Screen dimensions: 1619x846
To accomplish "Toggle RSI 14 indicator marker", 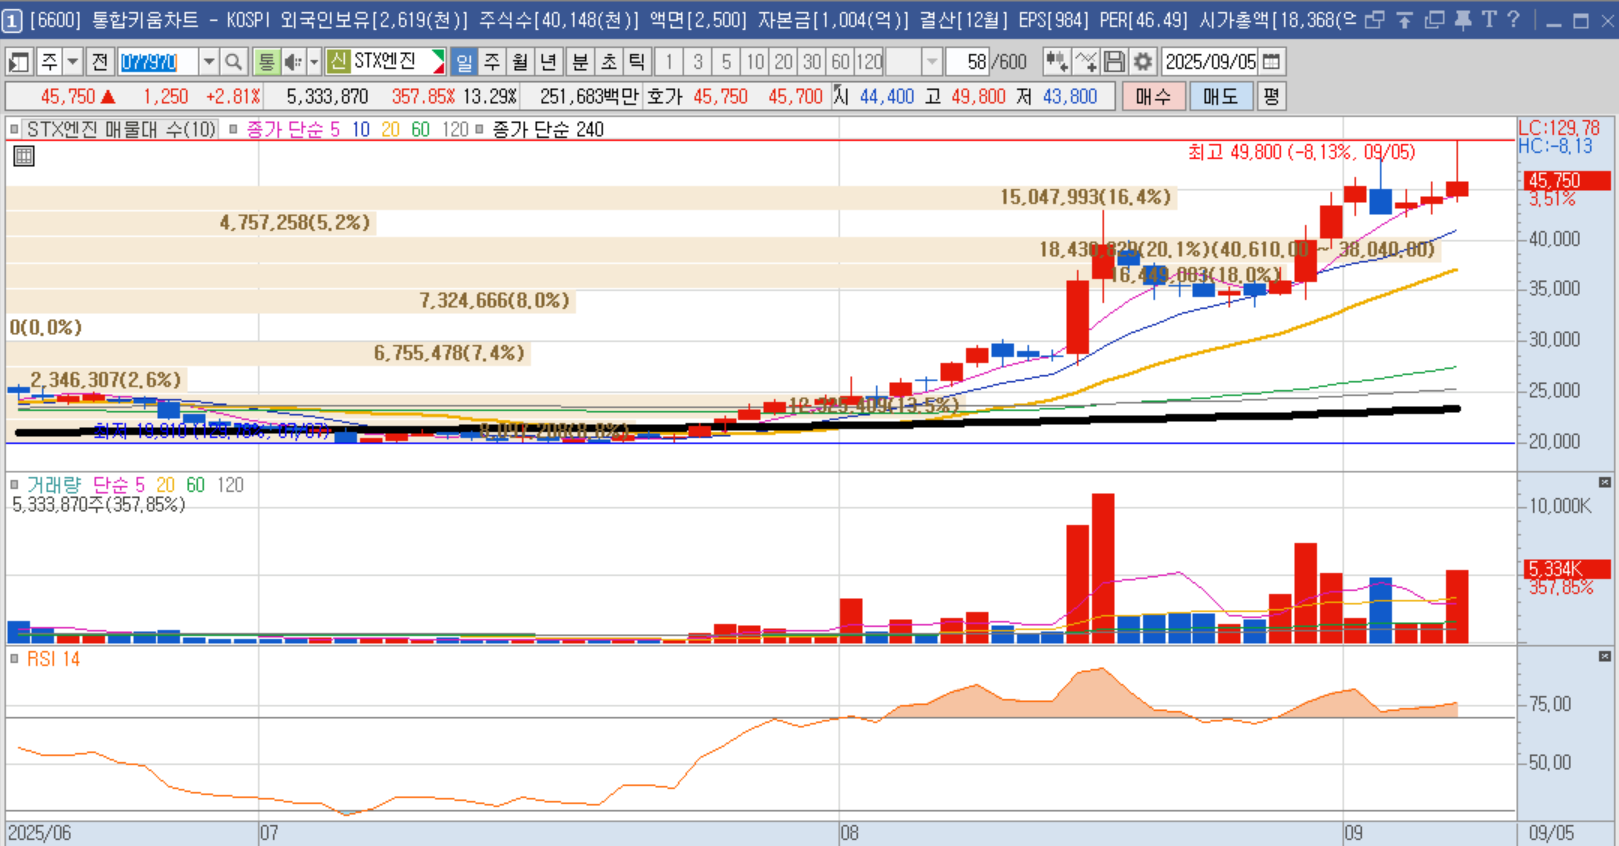I will pyautogui.click(x=14, y=659).
